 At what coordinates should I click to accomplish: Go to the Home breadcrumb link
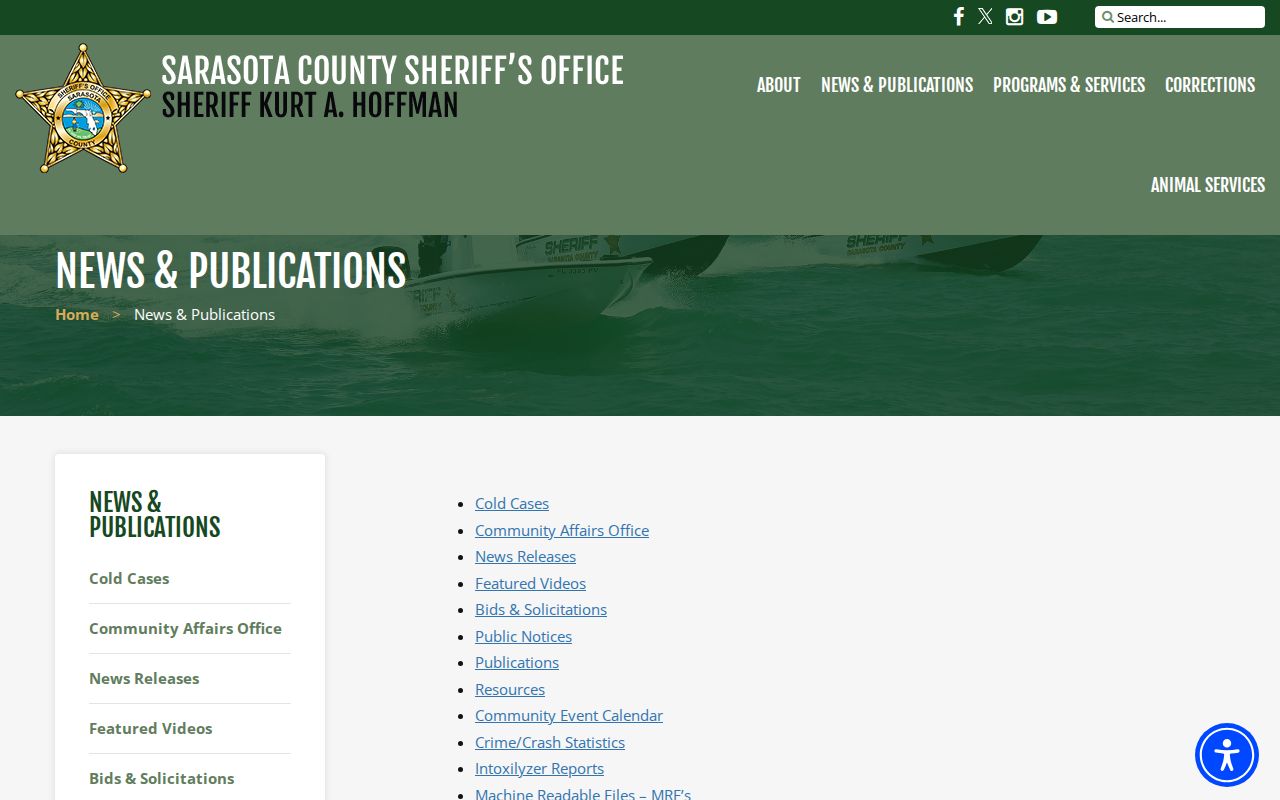77,314
